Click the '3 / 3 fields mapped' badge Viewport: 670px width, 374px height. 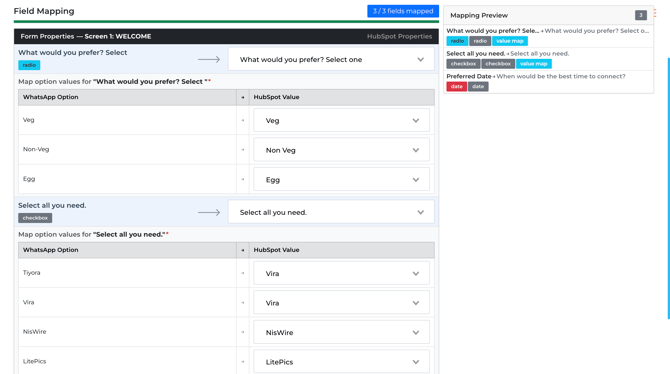403,11
